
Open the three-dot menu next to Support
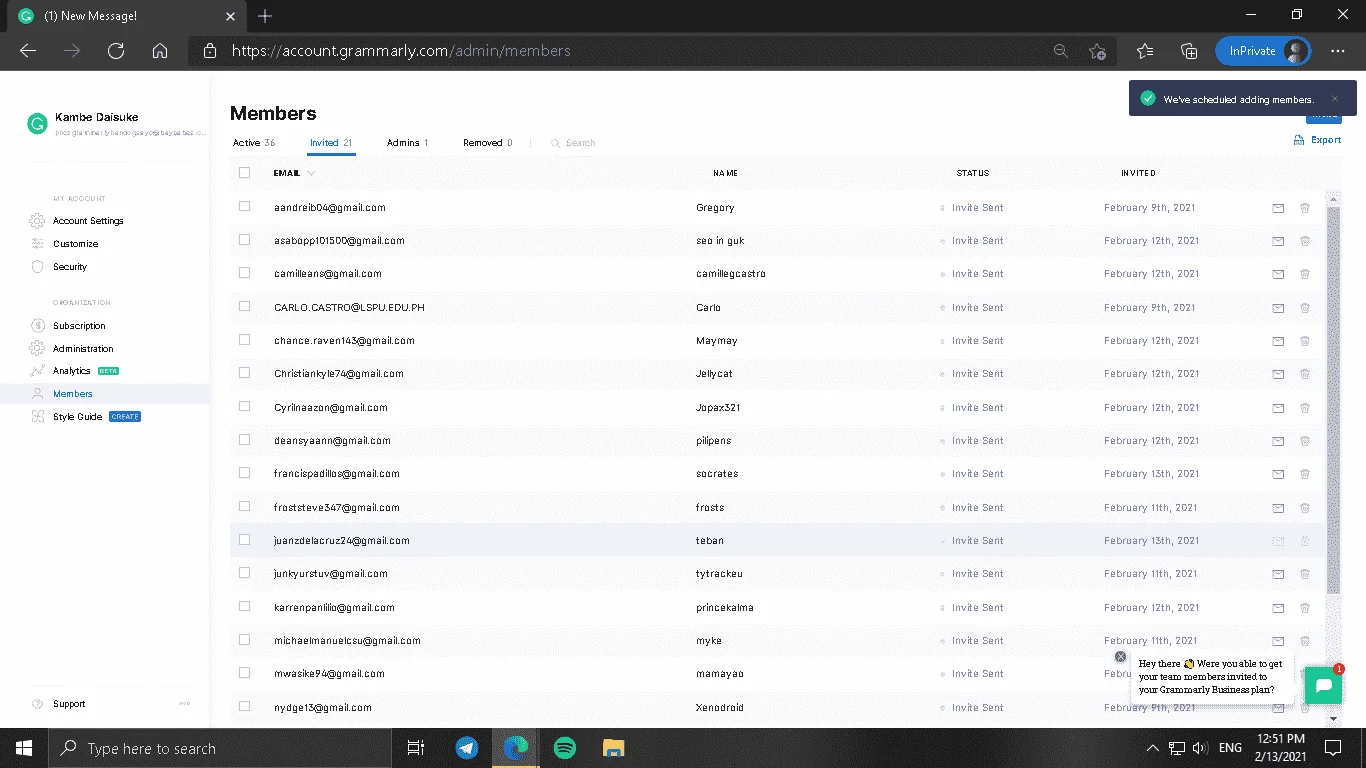coord(184,704)
